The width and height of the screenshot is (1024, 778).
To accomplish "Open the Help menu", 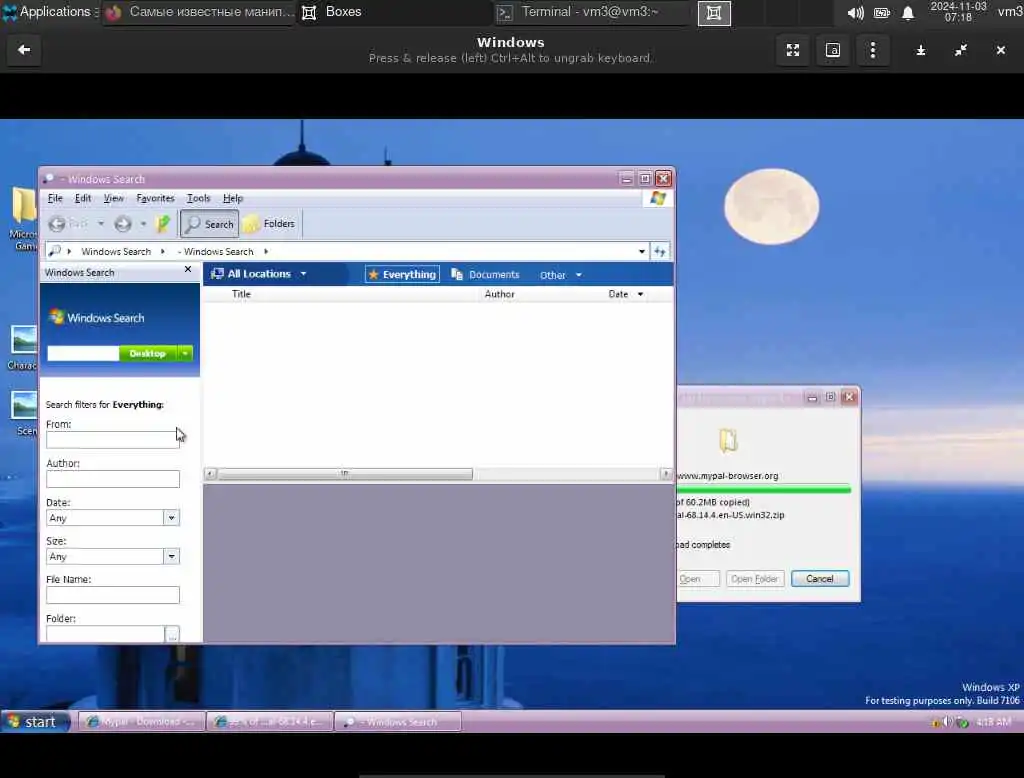I will click(x=232, y=198).
